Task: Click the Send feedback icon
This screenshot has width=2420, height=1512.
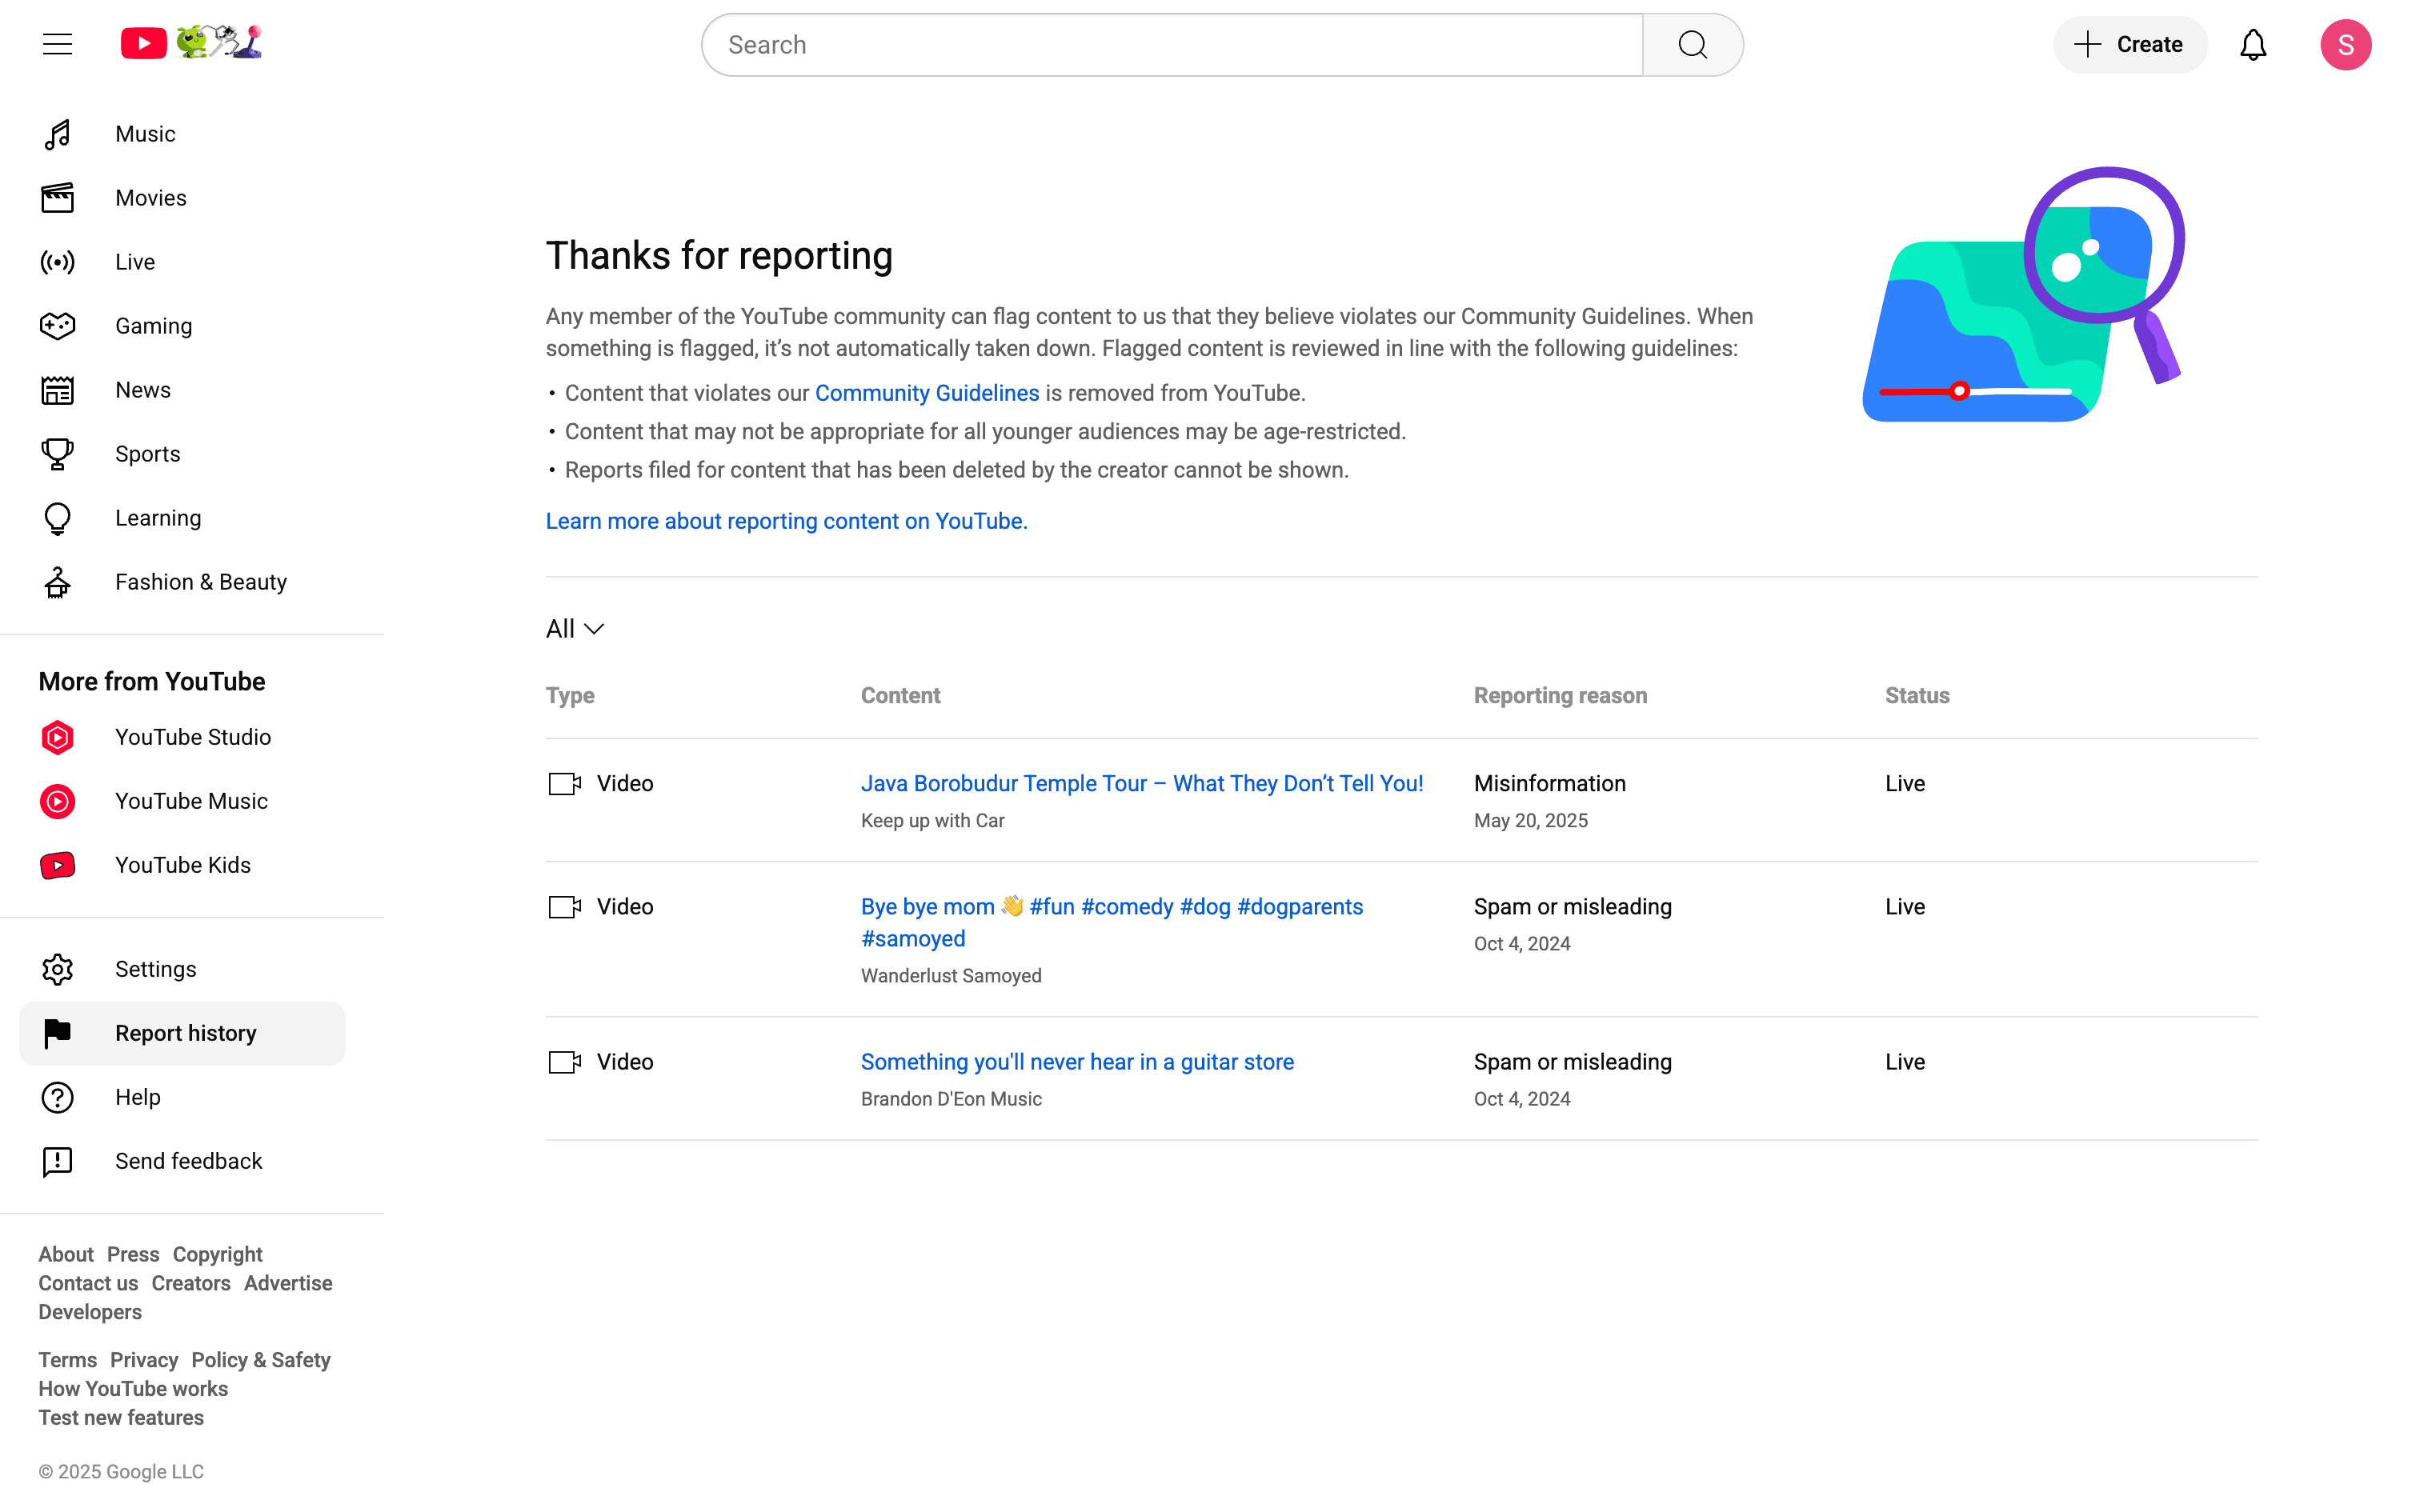Action: pyautogui.click(x=57, y=1161)
